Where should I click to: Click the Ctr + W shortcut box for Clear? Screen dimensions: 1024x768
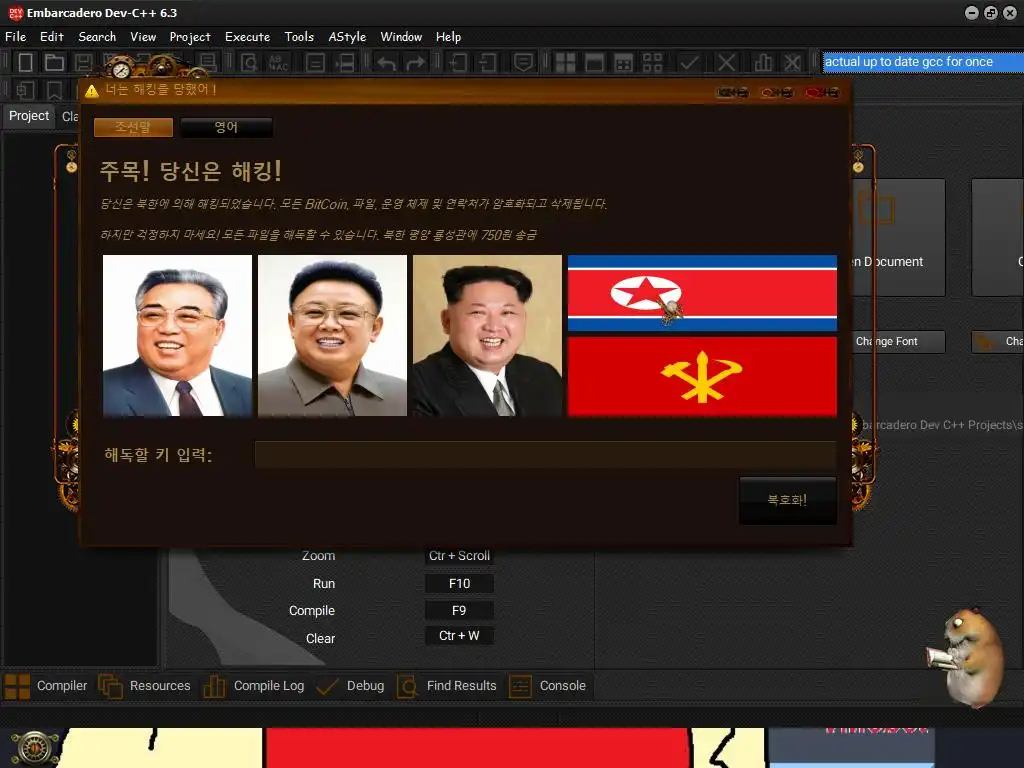pyautogui.click(x=459, y=636)
